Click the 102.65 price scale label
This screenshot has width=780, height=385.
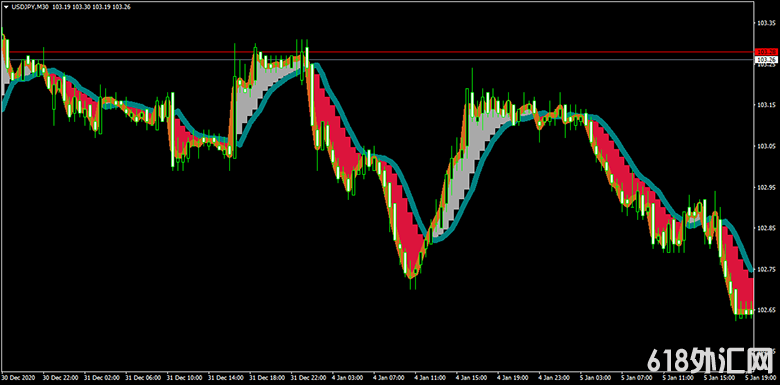766,310
